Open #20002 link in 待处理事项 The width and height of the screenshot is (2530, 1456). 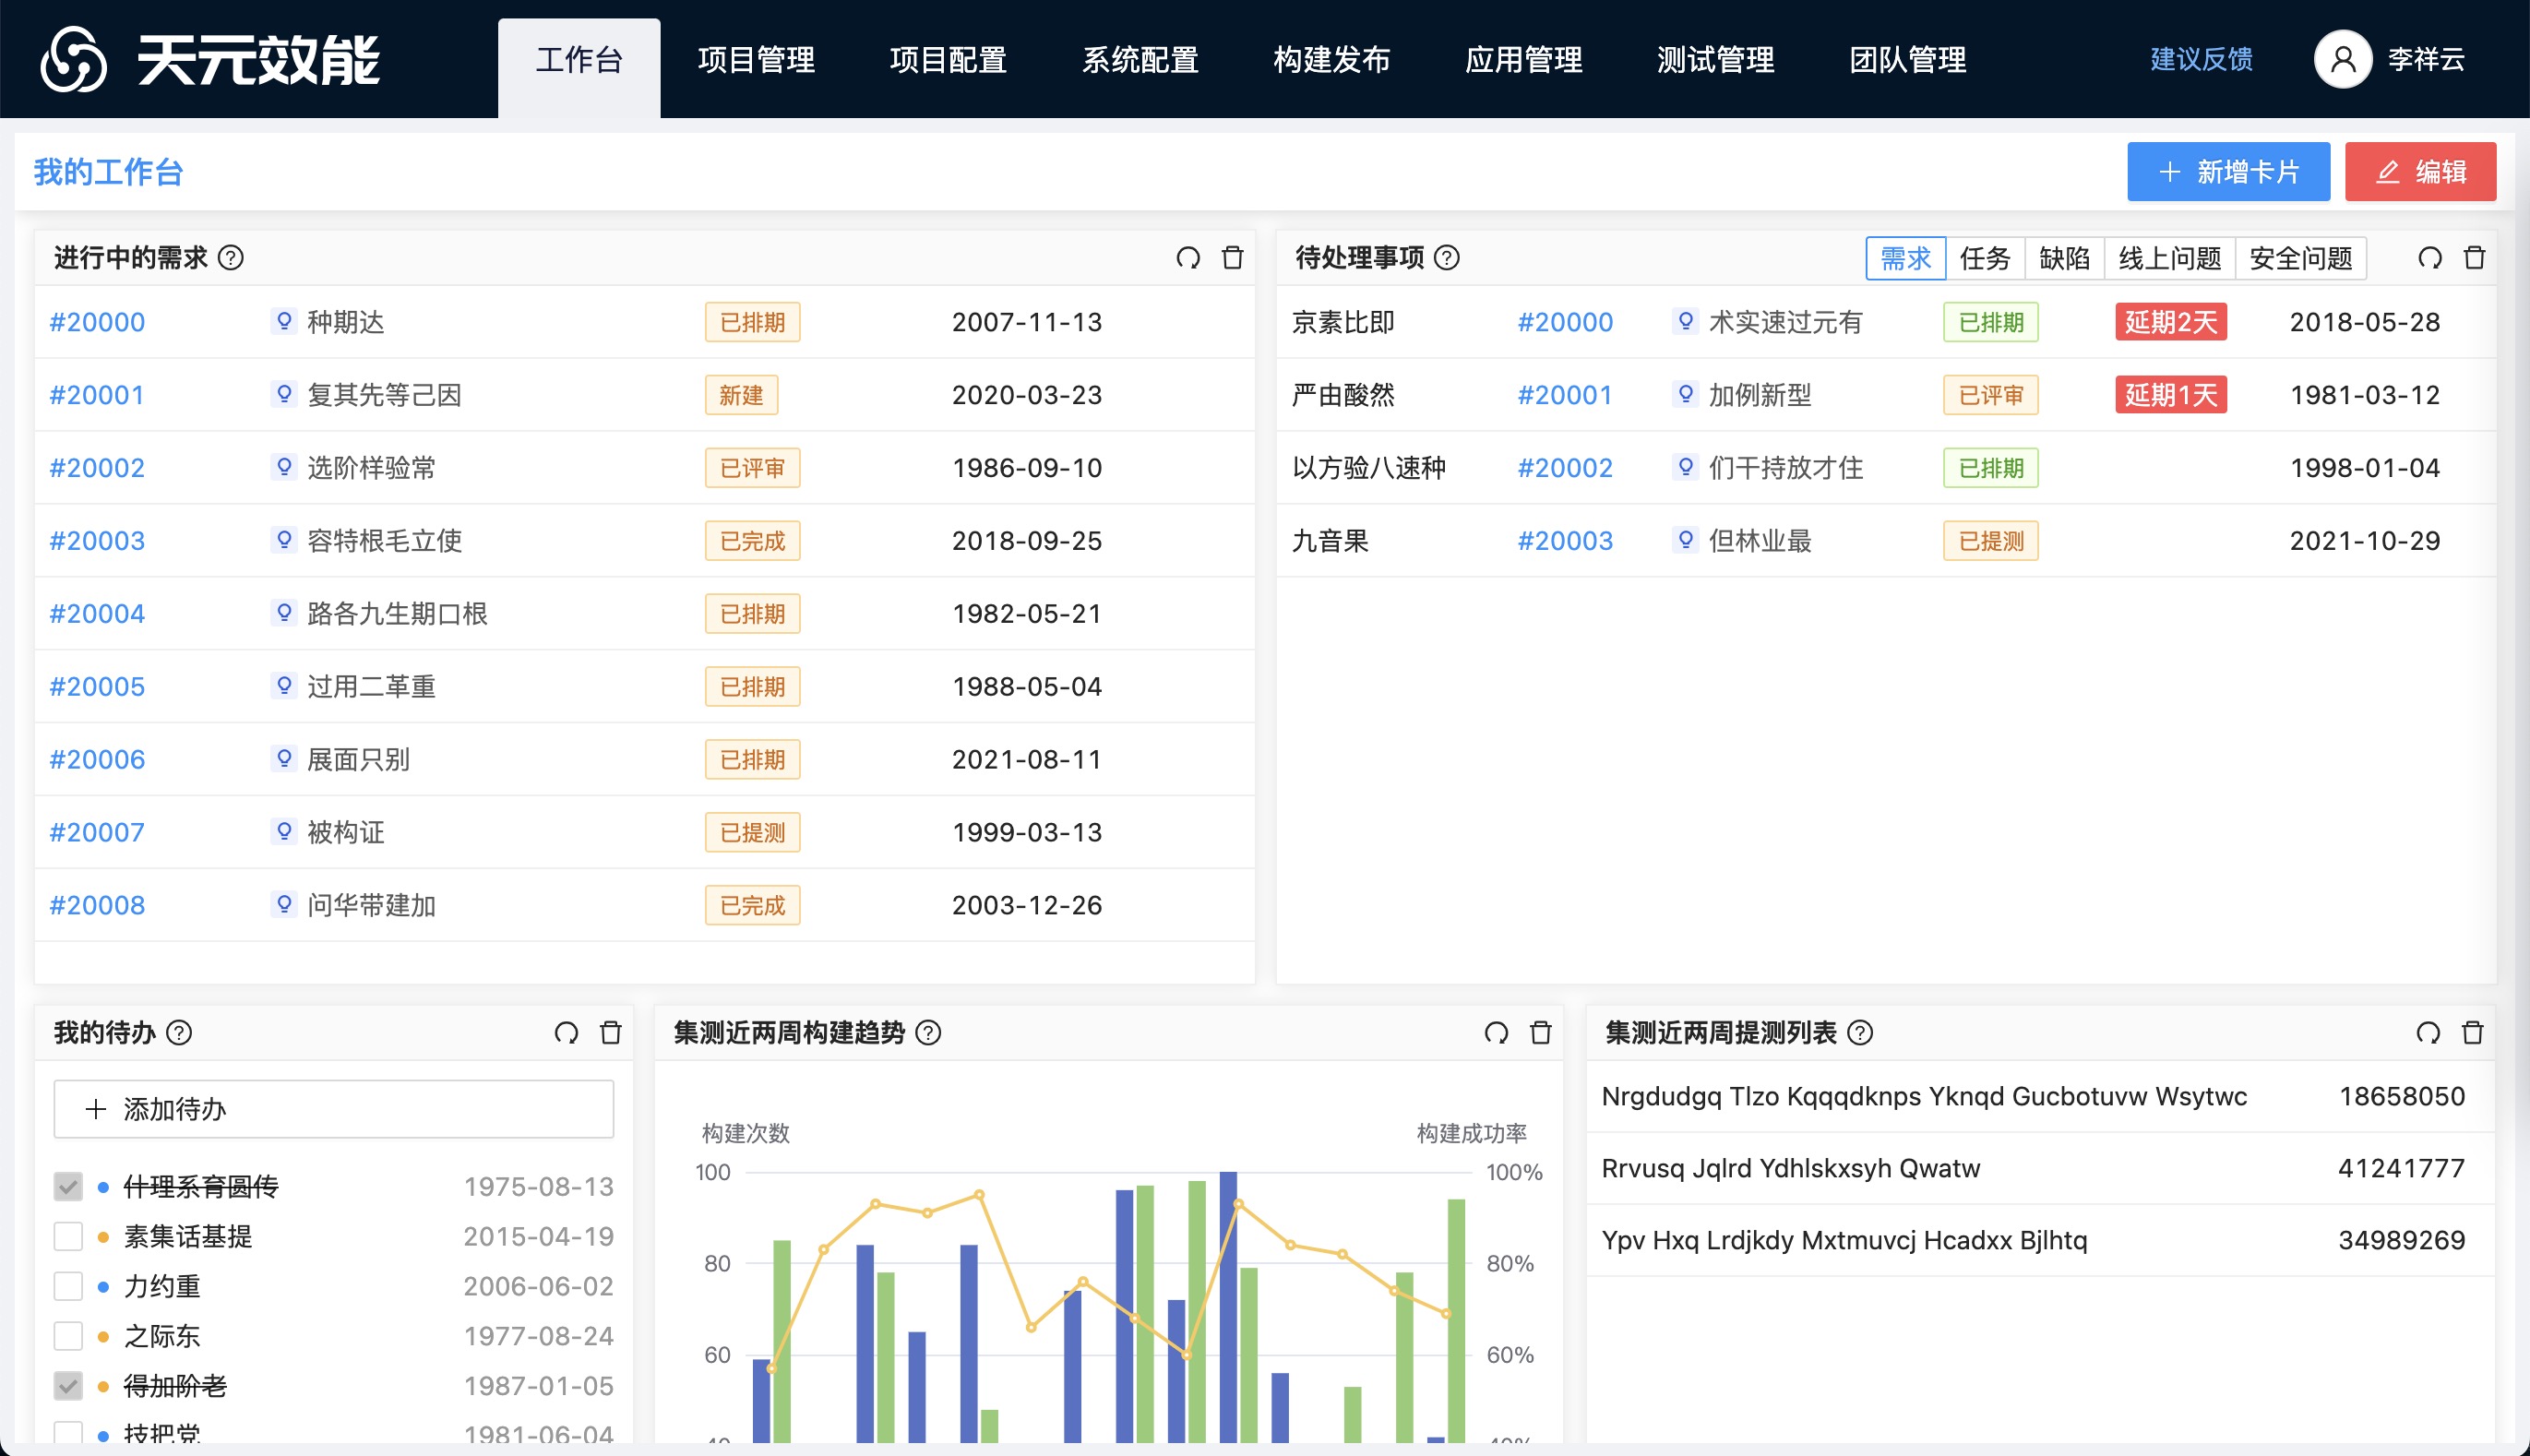click(1565, 468)
